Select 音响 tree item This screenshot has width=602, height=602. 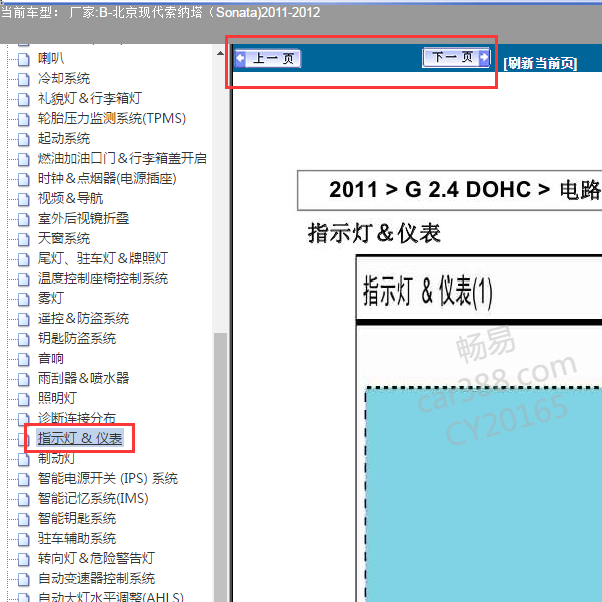[x=51, y=358]
